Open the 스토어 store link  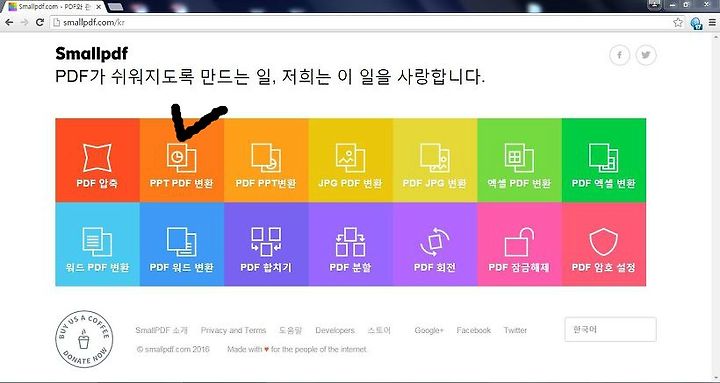[379, 330]
